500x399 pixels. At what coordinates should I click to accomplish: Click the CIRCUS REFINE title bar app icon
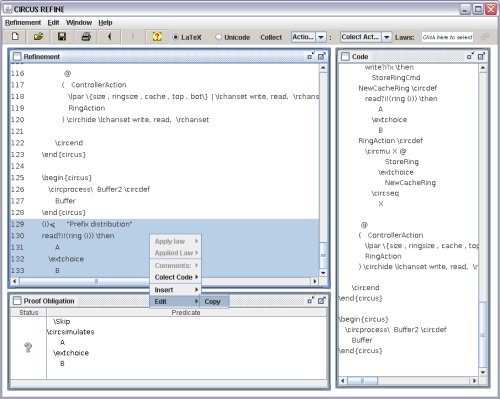[x=7, y=9]
